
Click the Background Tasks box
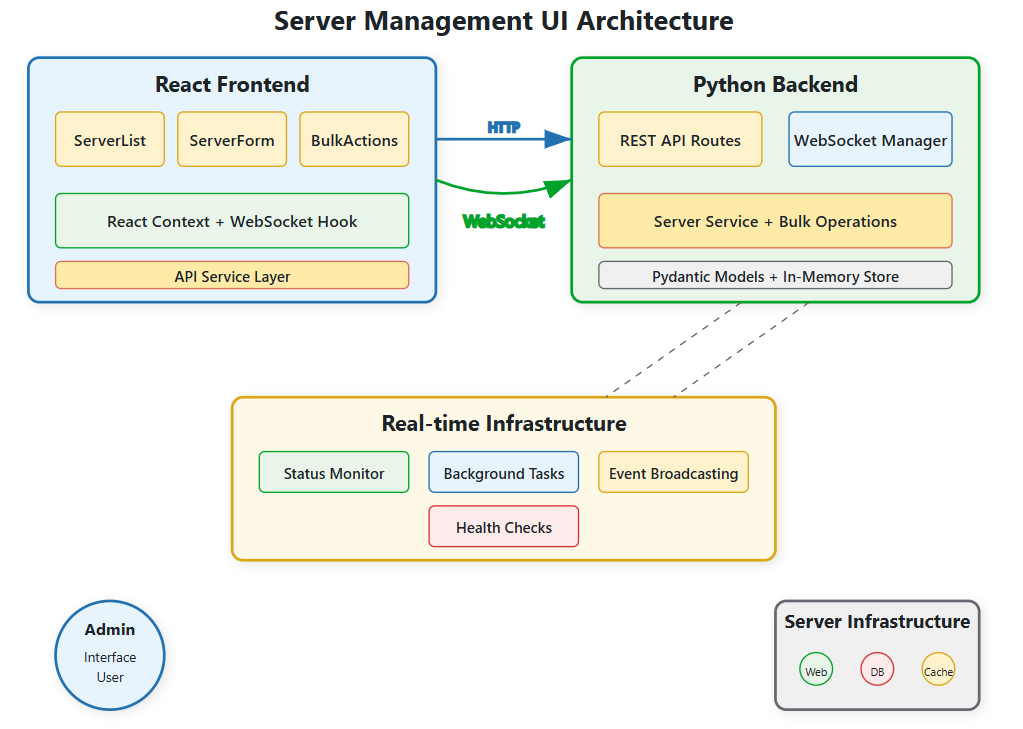504,473
